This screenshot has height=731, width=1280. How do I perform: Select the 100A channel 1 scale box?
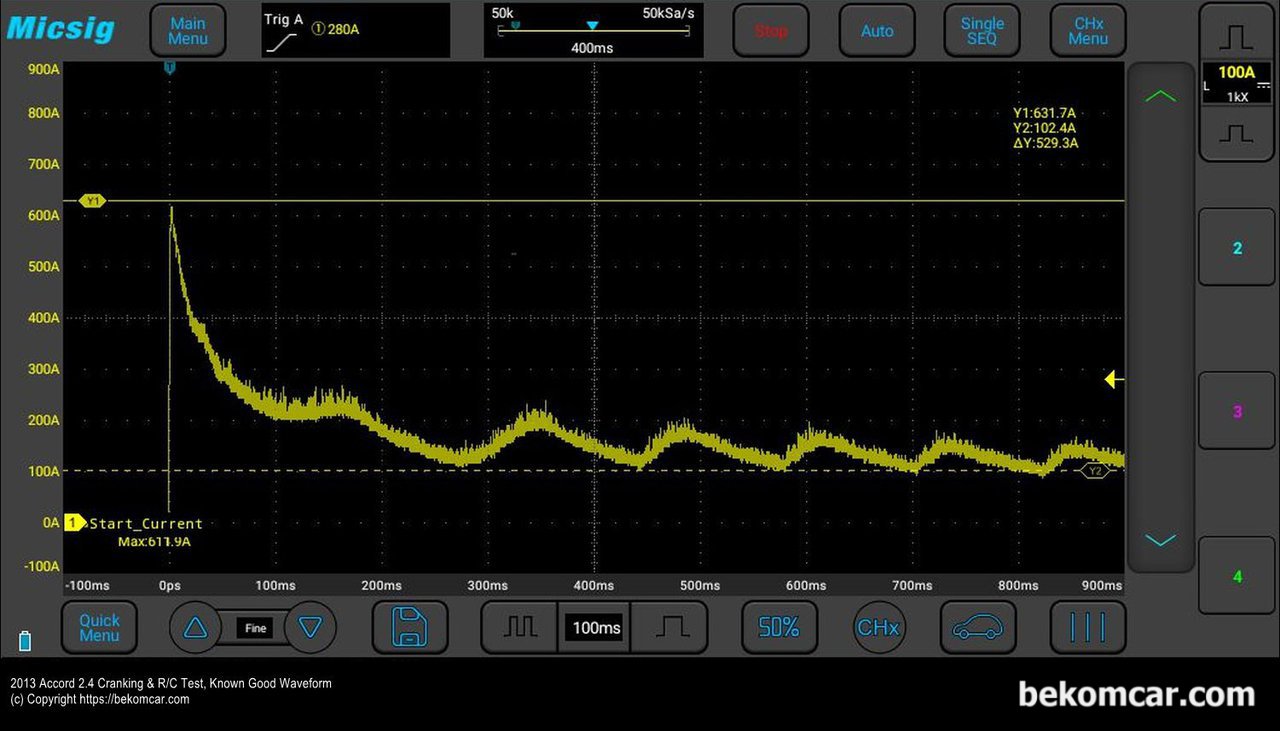pos(1237,84)
